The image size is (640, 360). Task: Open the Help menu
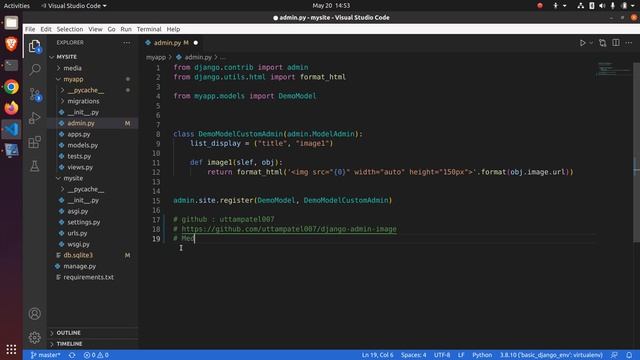(x=173, y=29)
